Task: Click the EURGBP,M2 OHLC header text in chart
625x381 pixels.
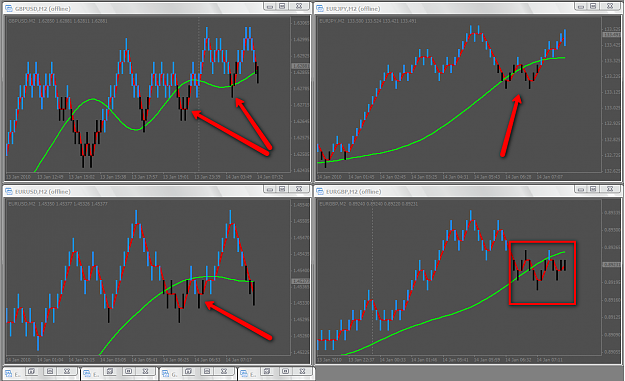Action: [369, 204]
